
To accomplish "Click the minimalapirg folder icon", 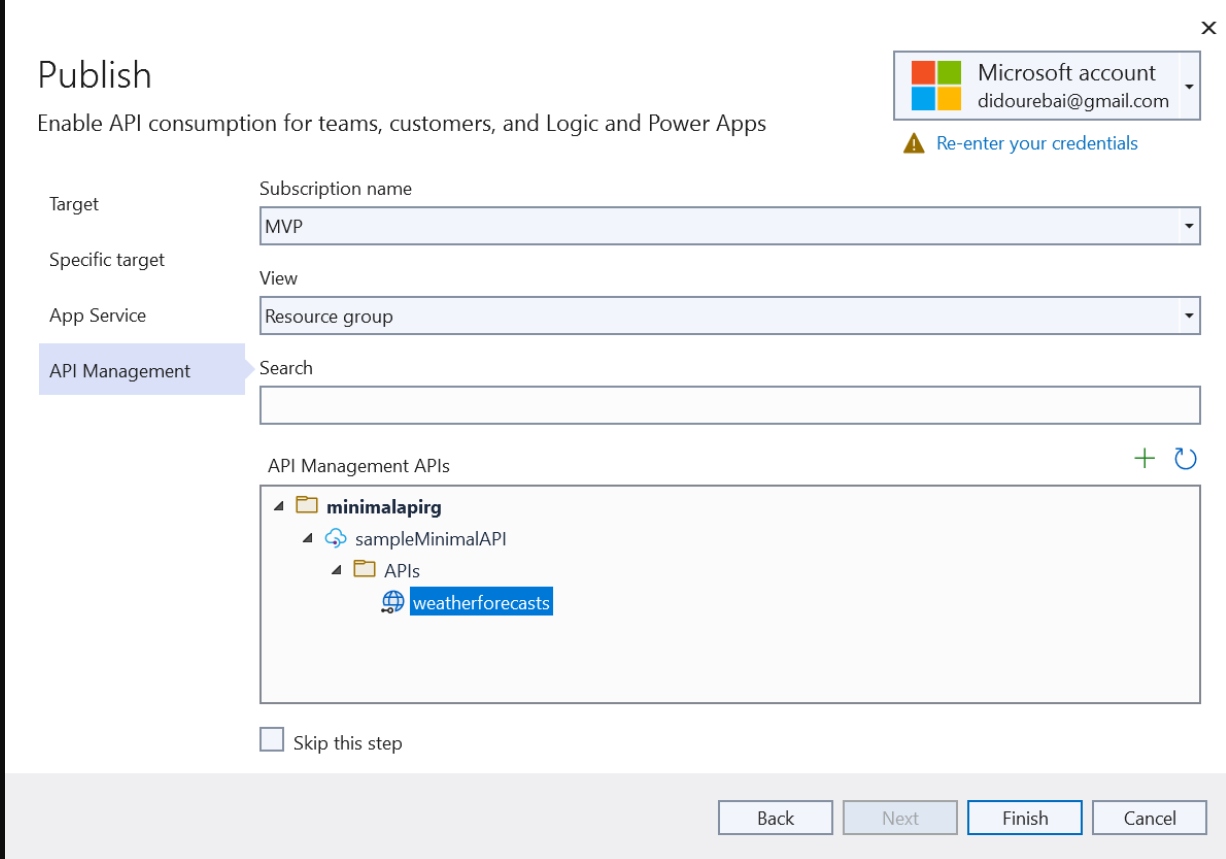I will (x=307, y=507).
